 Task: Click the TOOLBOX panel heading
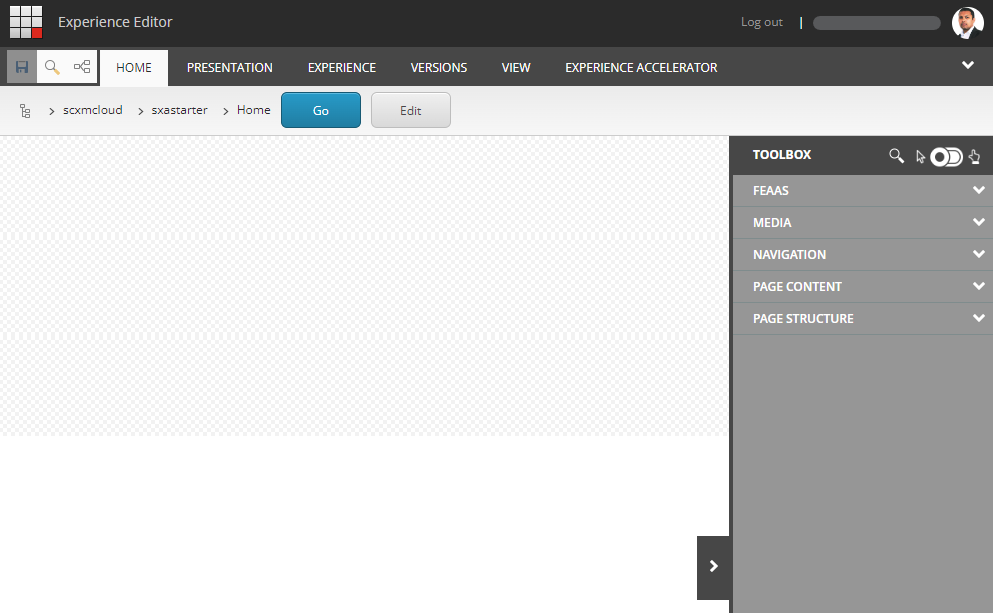(782, 155)
